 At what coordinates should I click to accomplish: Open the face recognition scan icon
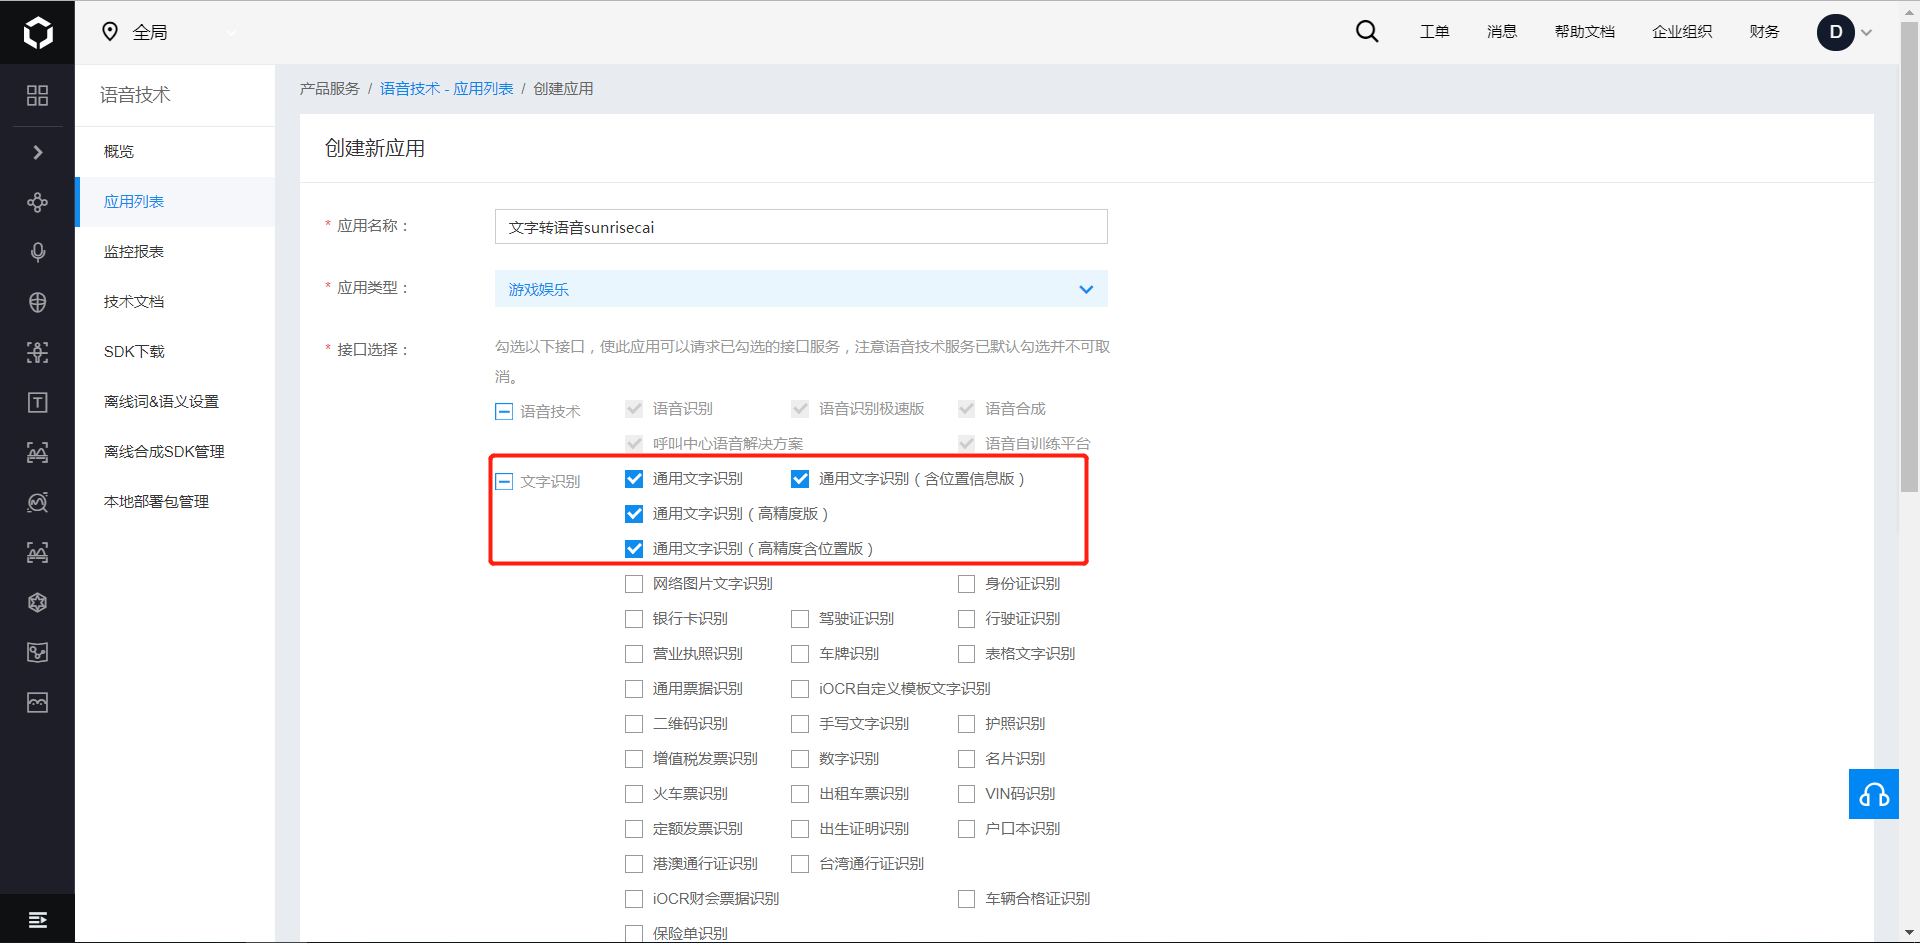[x=37, y=352]
